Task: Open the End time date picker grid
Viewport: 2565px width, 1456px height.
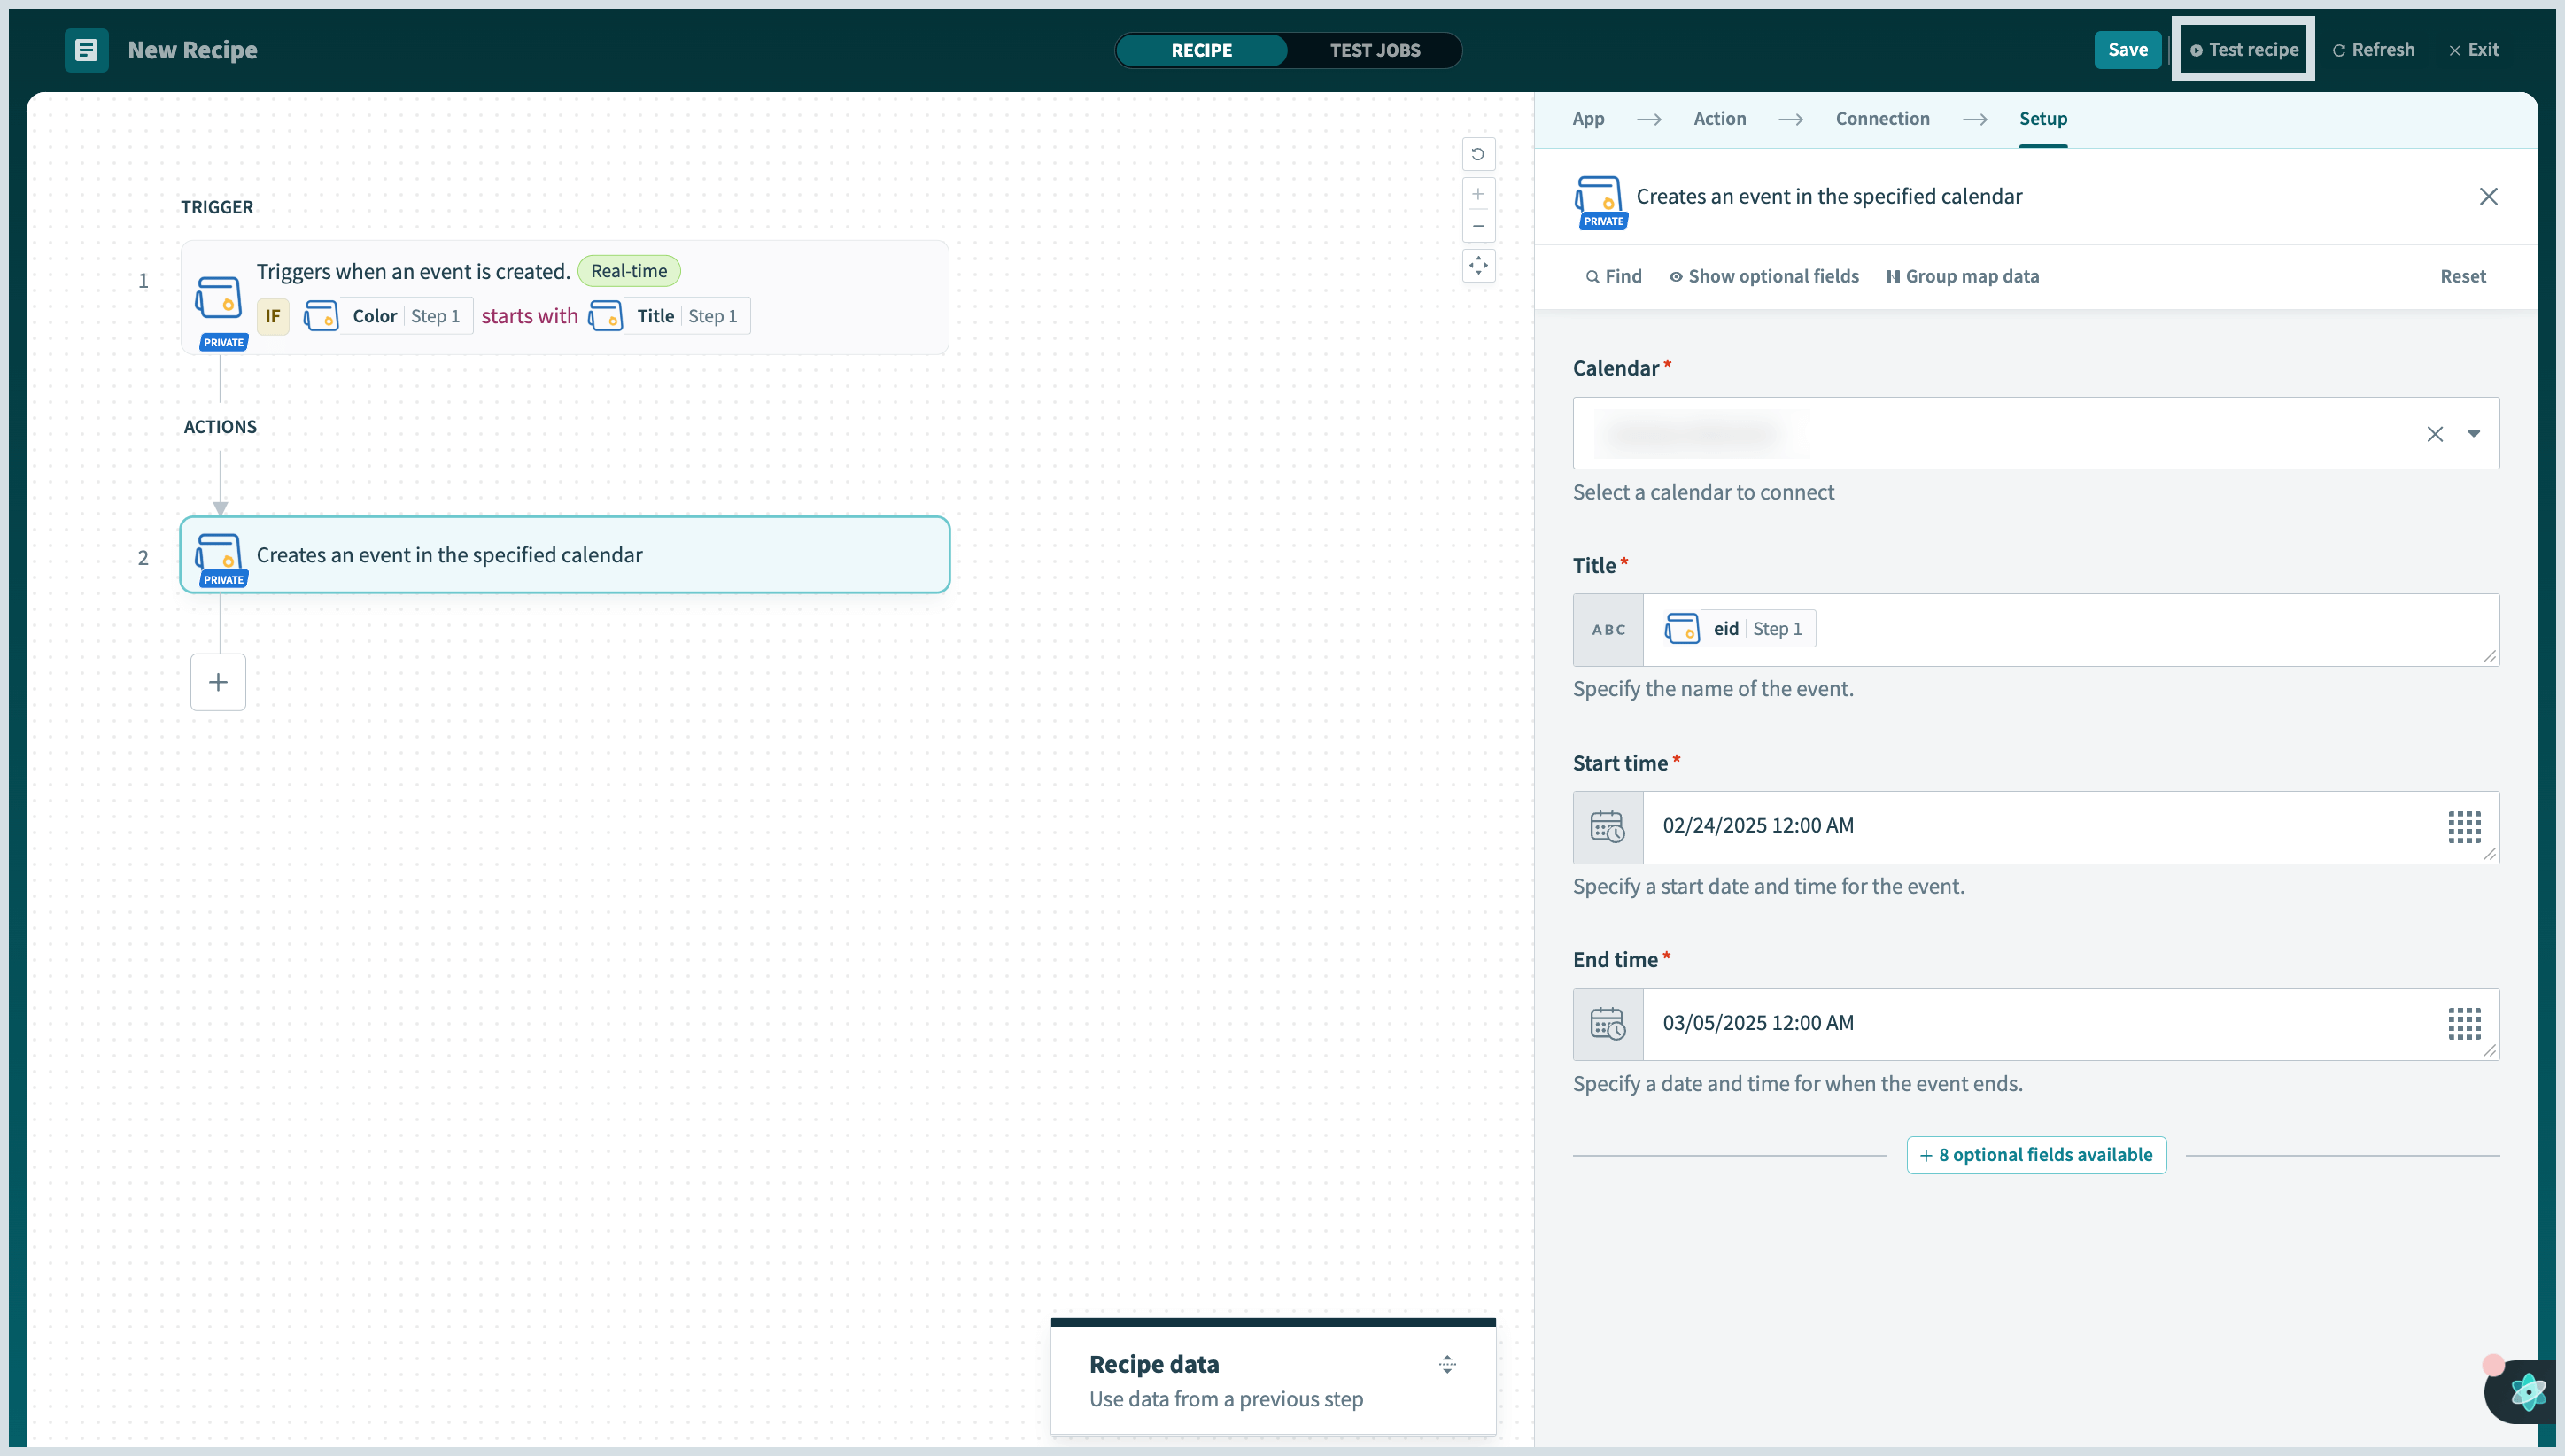Action: click(x=2463, y=1024)
